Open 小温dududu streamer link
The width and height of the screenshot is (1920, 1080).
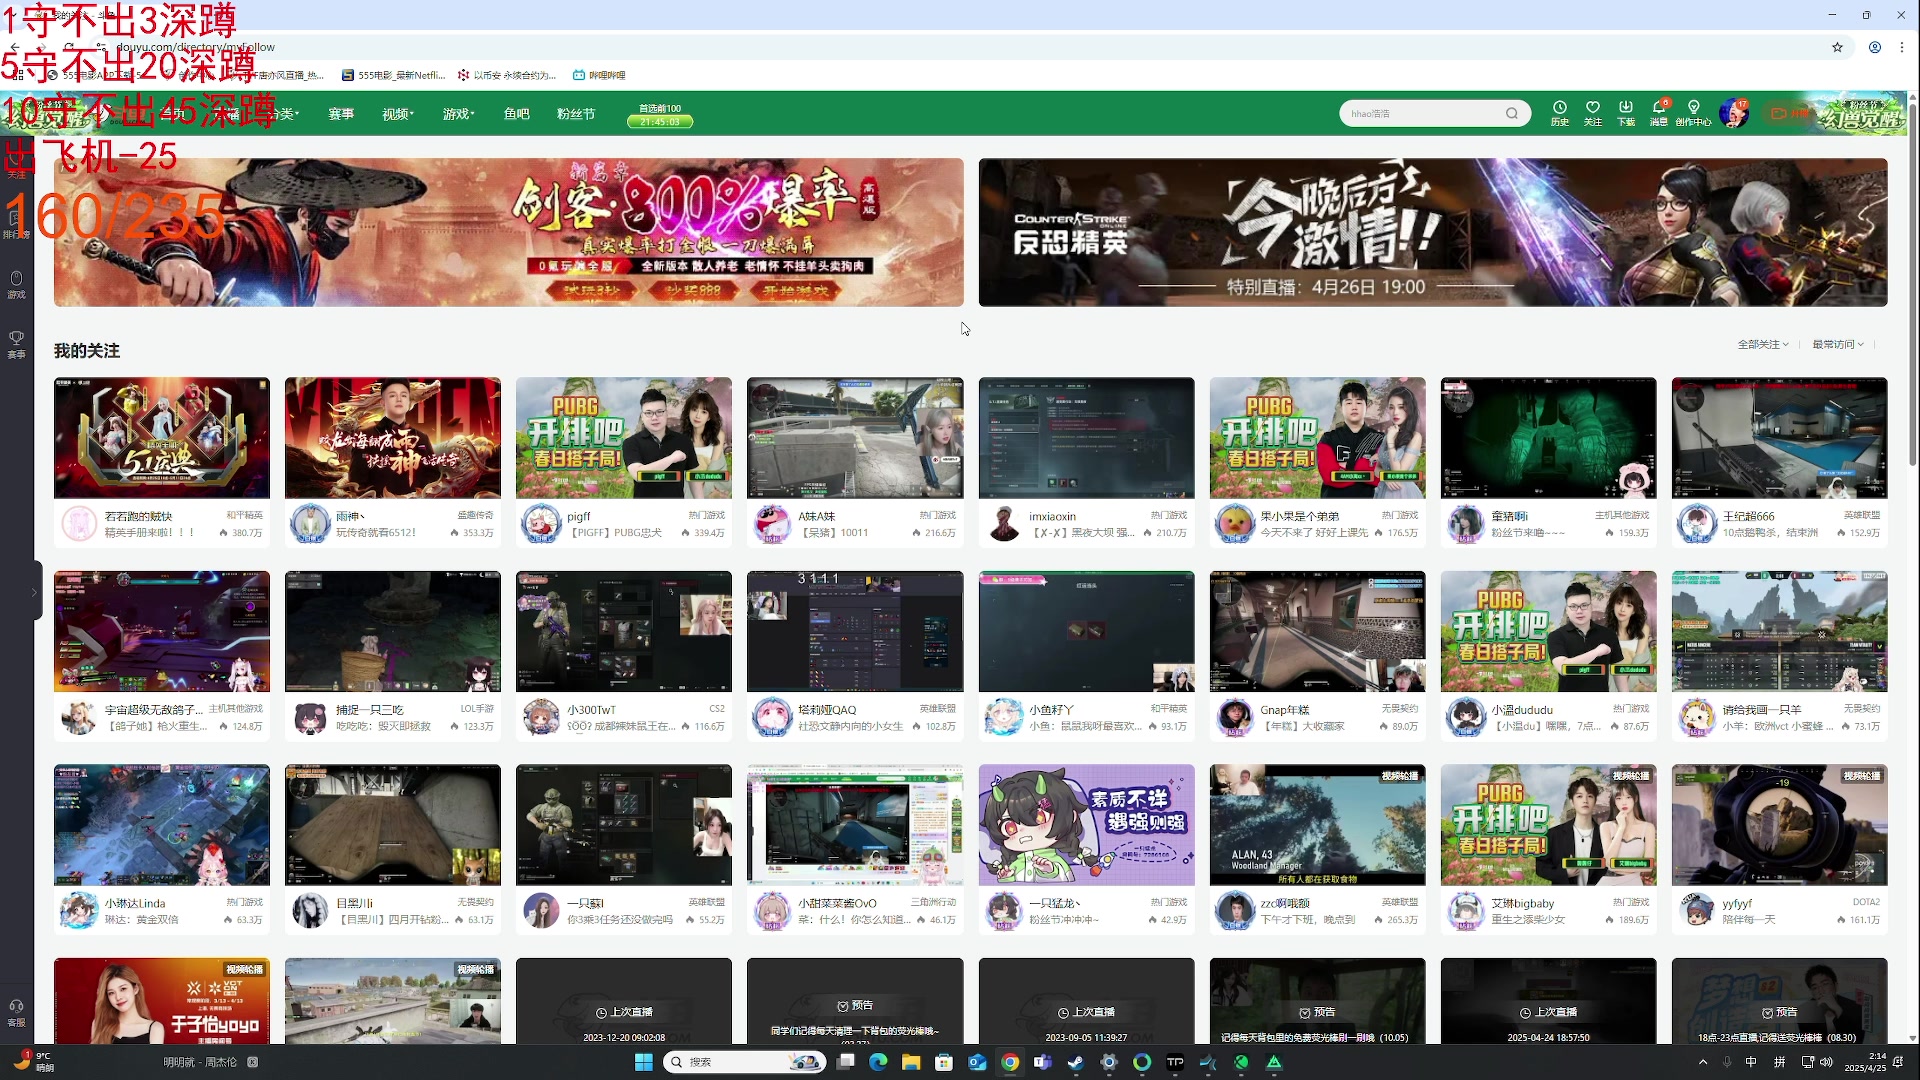pos(1522,710)
